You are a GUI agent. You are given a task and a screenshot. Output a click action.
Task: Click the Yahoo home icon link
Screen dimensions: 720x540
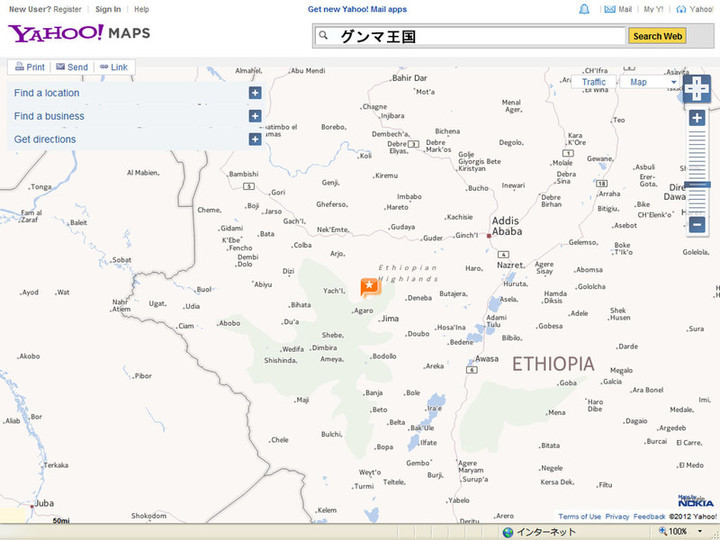click(x=695, y=9)
